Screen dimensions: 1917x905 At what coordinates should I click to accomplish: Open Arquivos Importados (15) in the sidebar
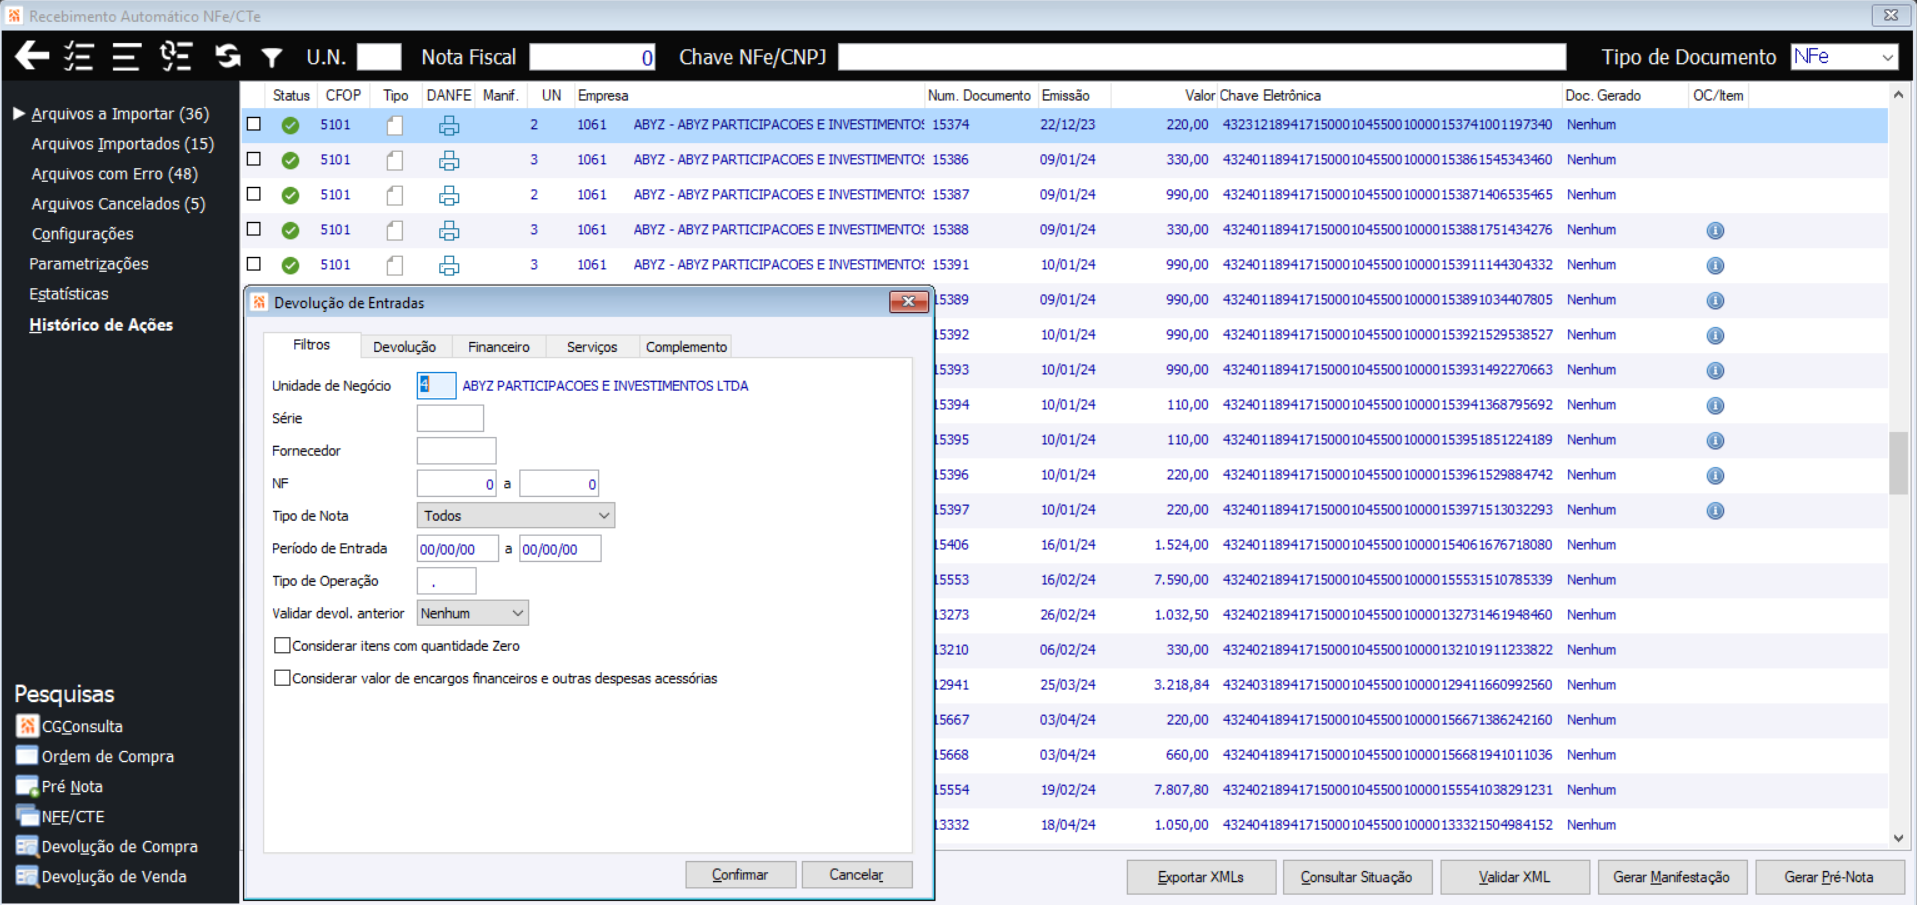pyautogui.click(x=122, y=144)
